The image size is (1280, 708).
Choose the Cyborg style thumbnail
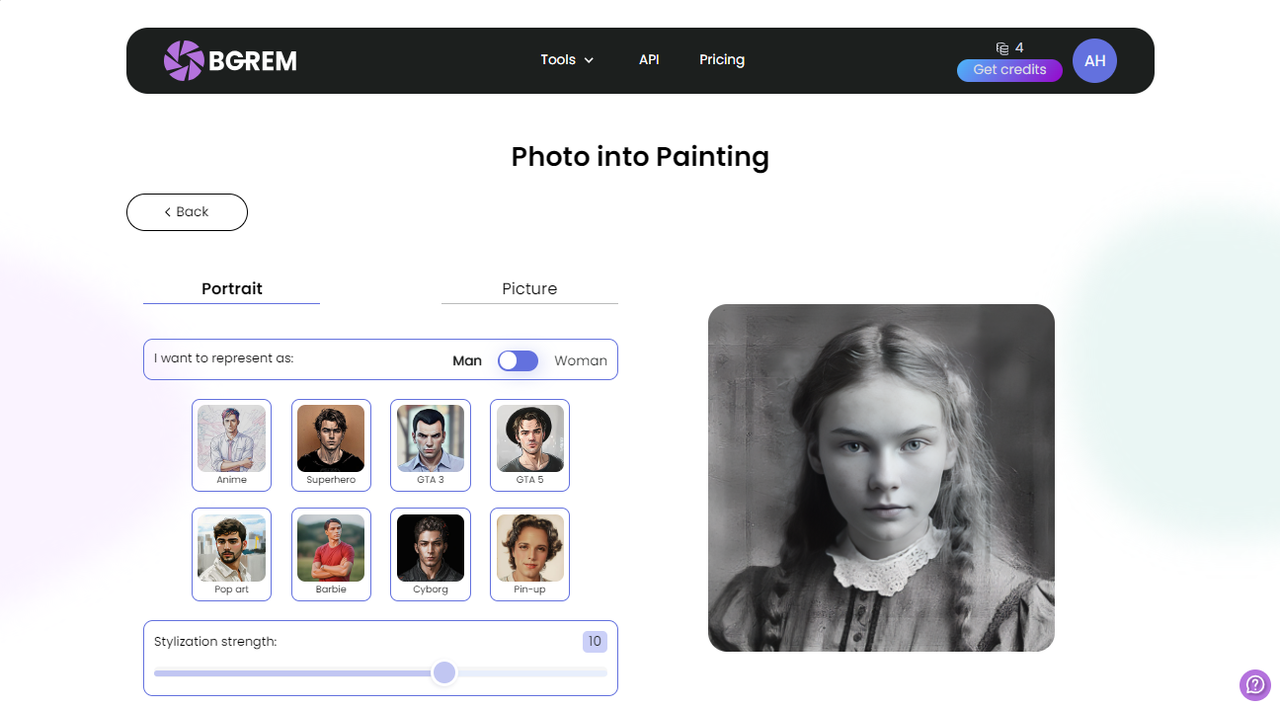pyautogui.click(x=431, y=554)
